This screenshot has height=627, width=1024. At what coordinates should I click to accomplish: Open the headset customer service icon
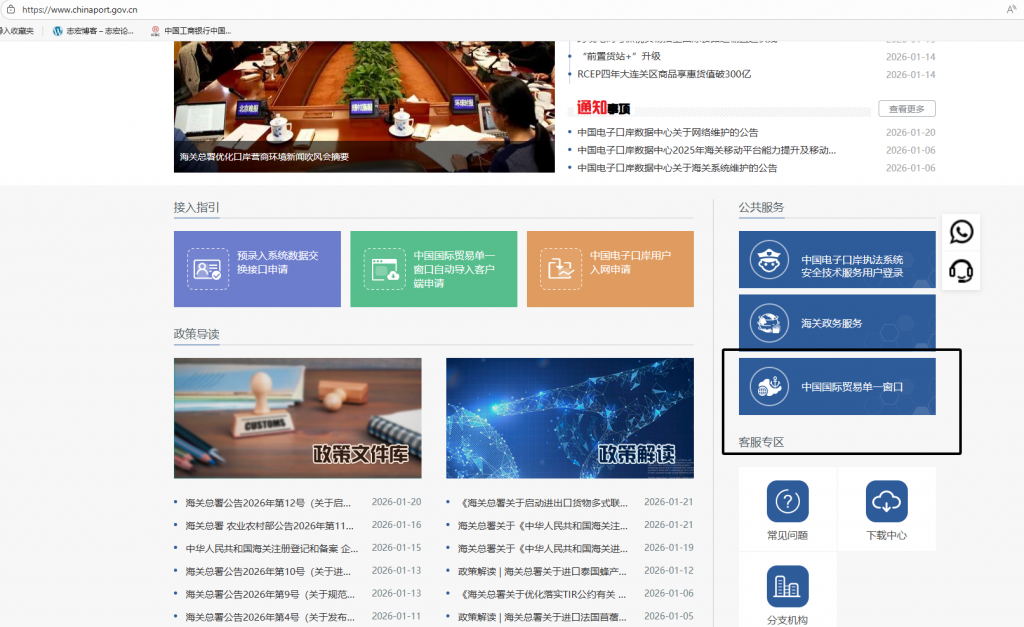pos(961,271)
